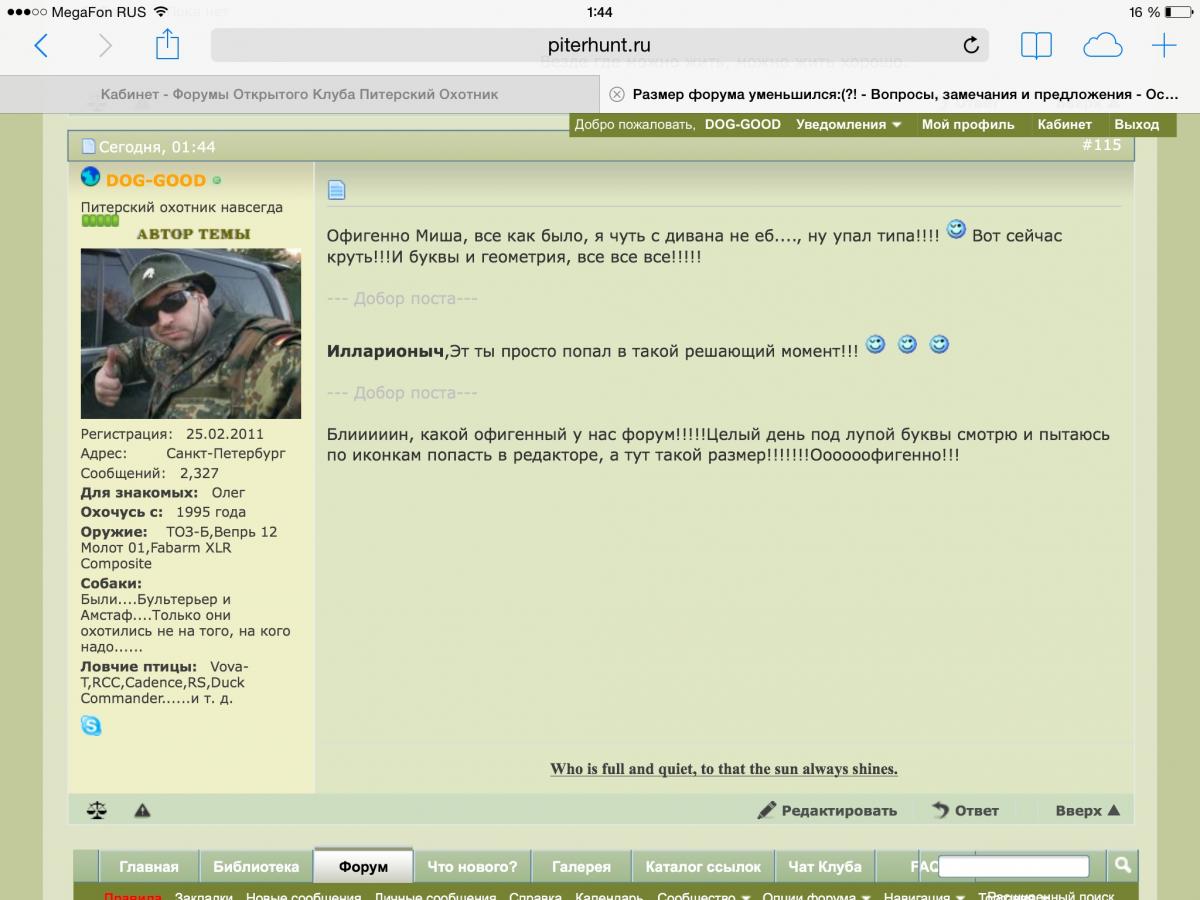Open Safari bookmarks book icon

click(x=1036, y=45)
